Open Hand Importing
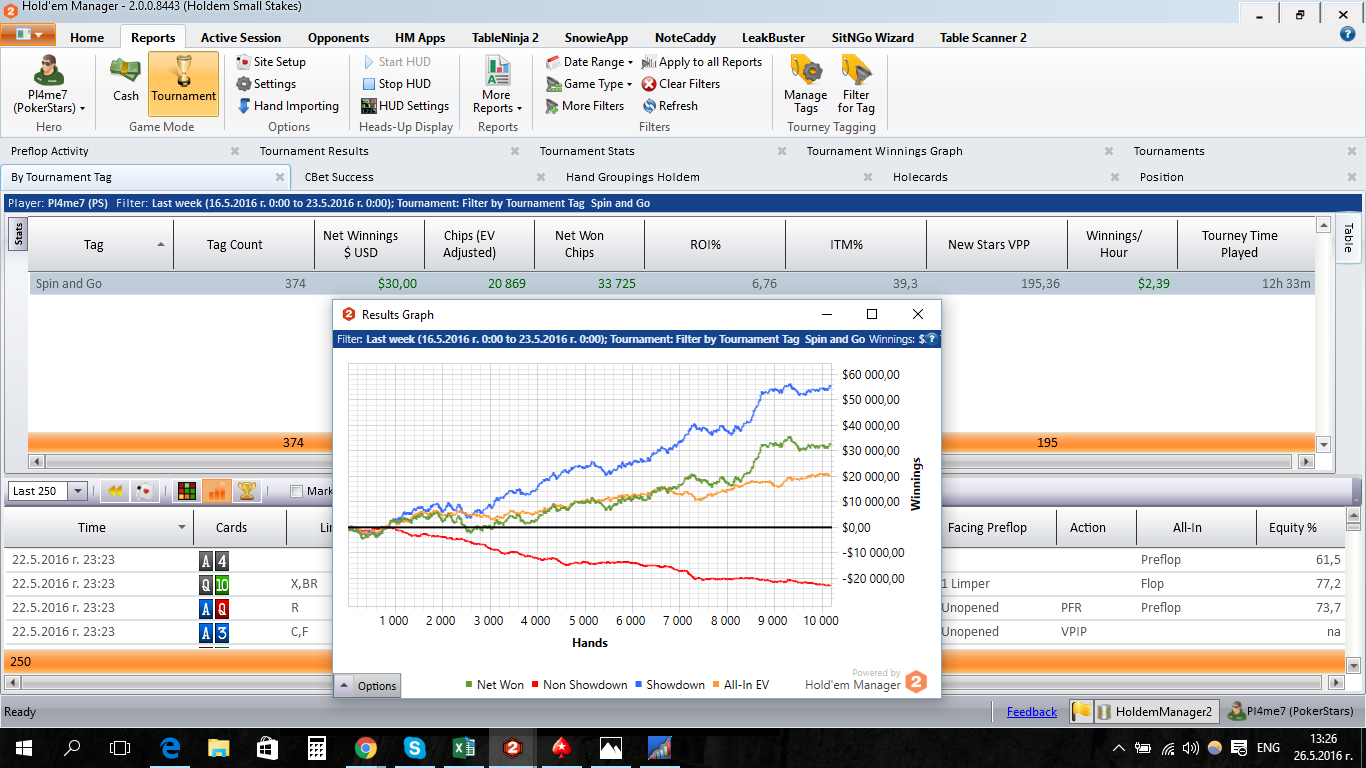 pos(288,106)
